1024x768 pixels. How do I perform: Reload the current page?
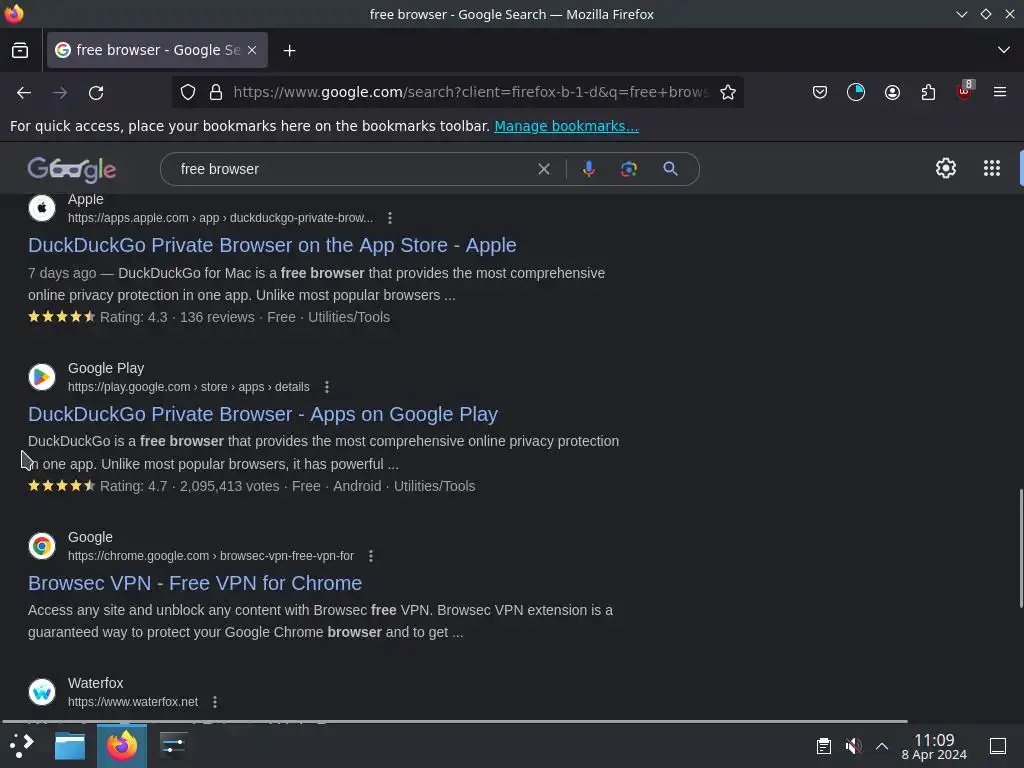click(x=96, y=93)
